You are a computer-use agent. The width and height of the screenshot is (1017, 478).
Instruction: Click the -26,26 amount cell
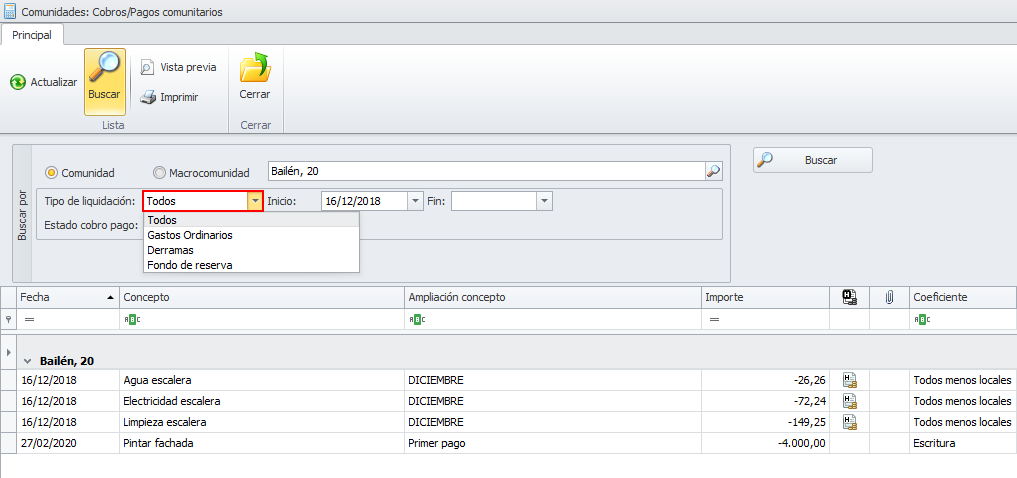(x=765, y=380)
